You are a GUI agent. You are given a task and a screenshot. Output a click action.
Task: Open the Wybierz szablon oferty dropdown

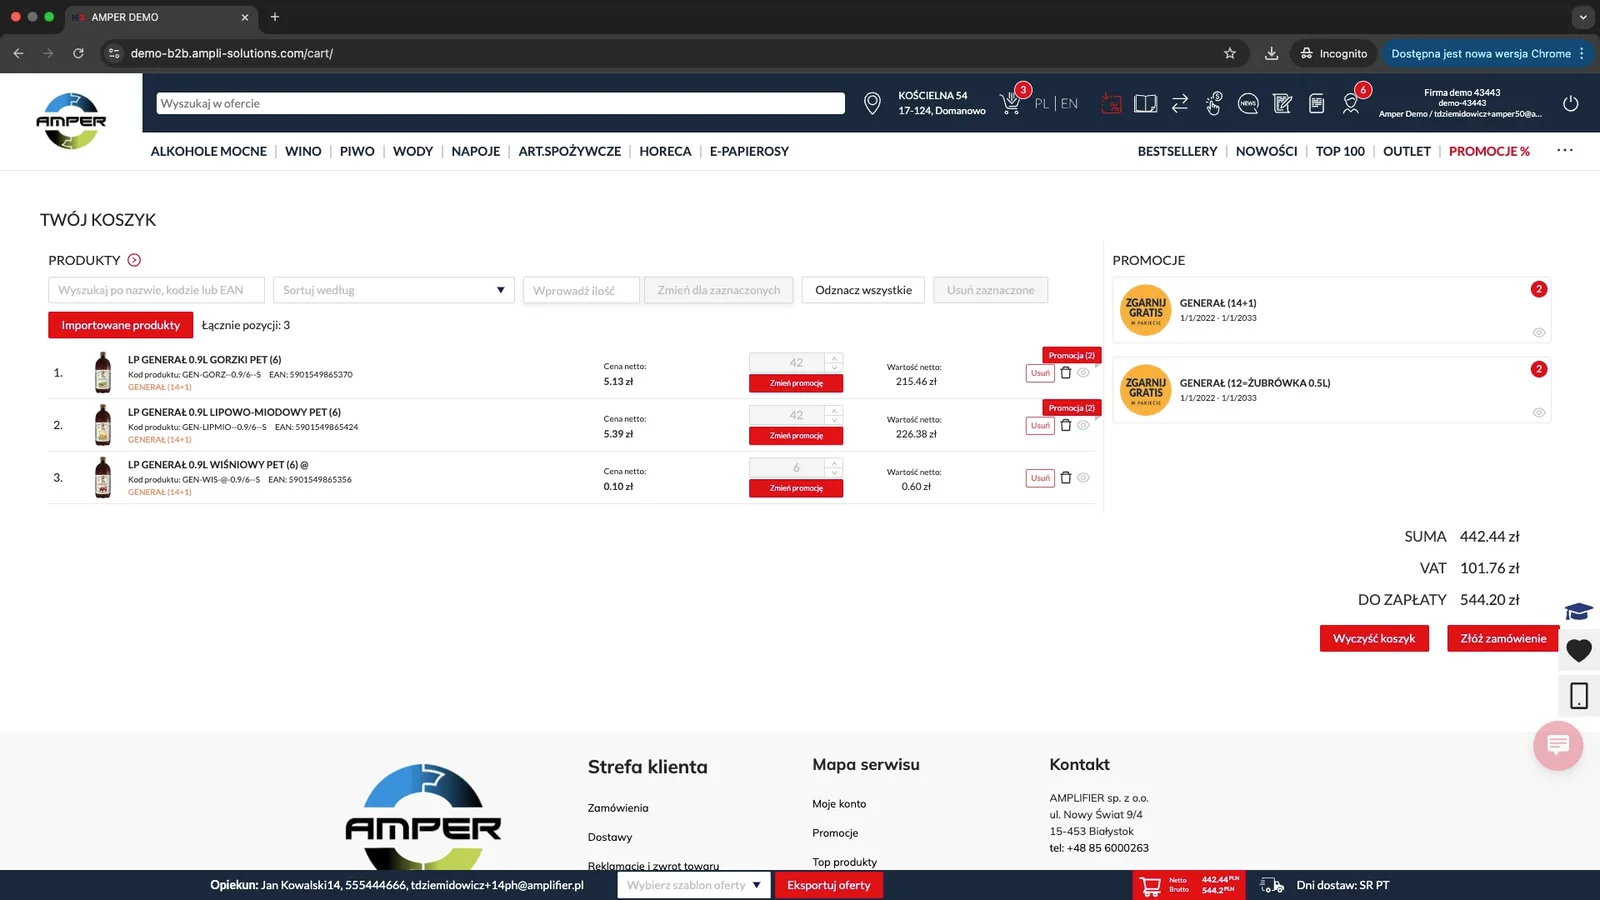pyautogui.click(x=694, y=885)
